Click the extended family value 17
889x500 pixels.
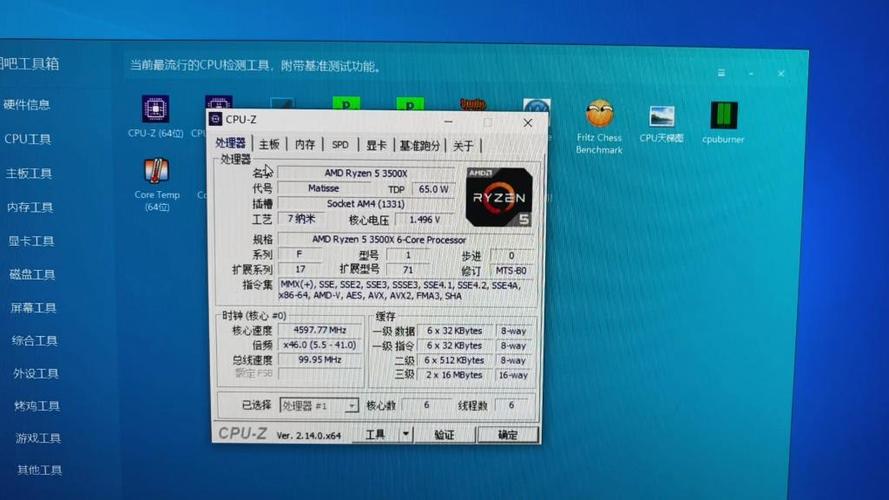tap(300, 269)
